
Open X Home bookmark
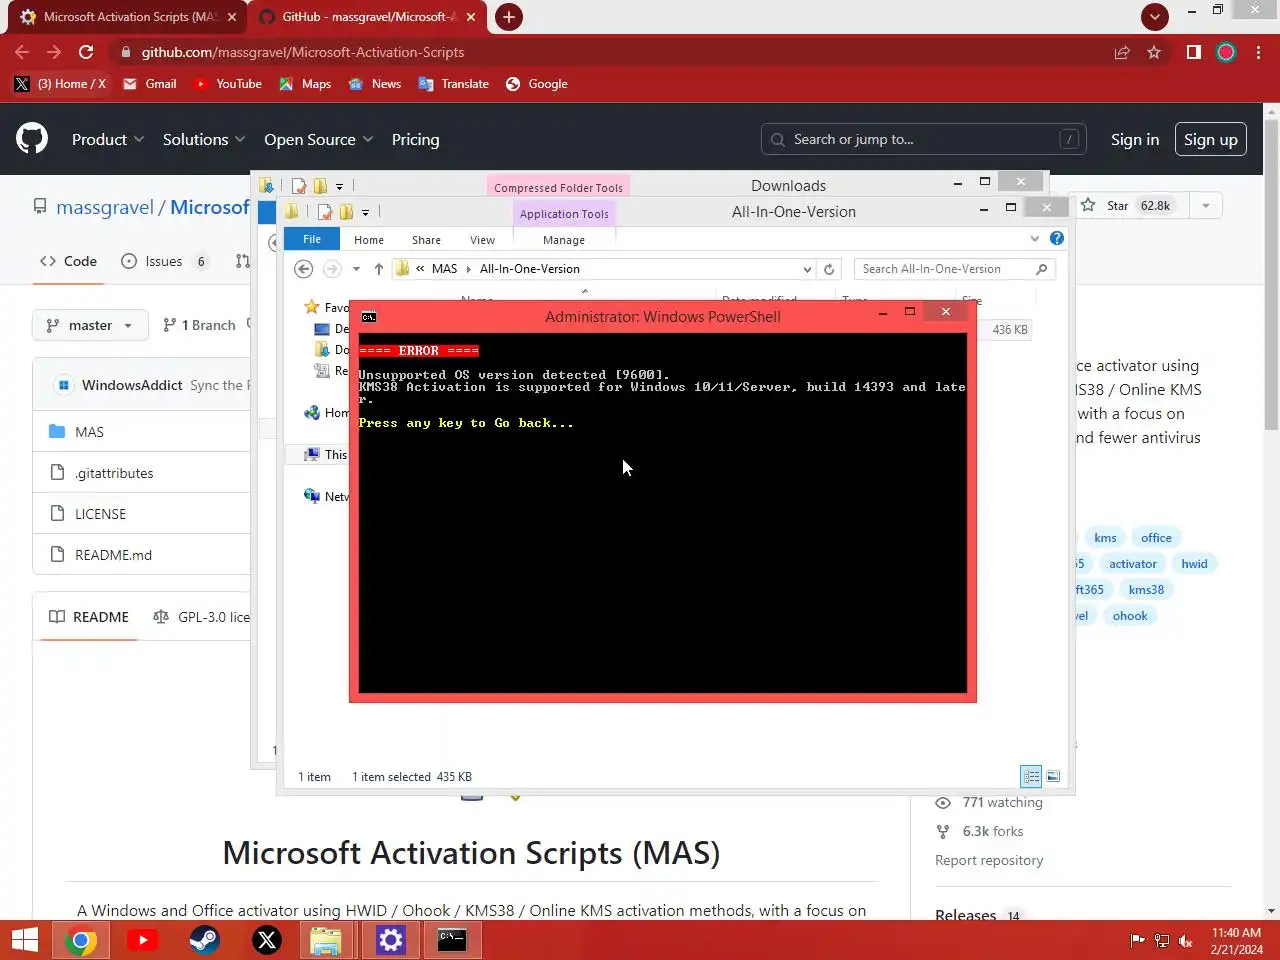(60, 84)
